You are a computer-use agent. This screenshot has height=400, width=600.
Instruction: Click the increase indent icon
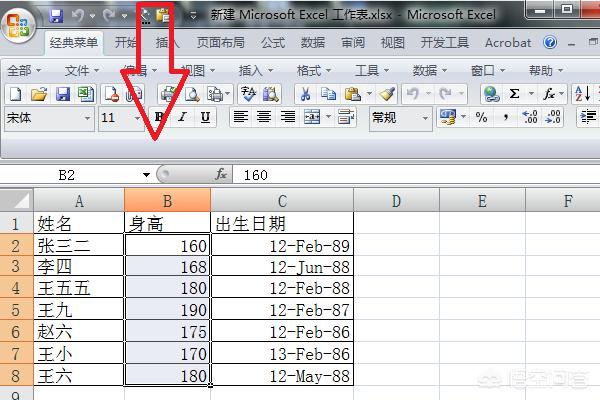pyautogui.click(x=588, y=117)
